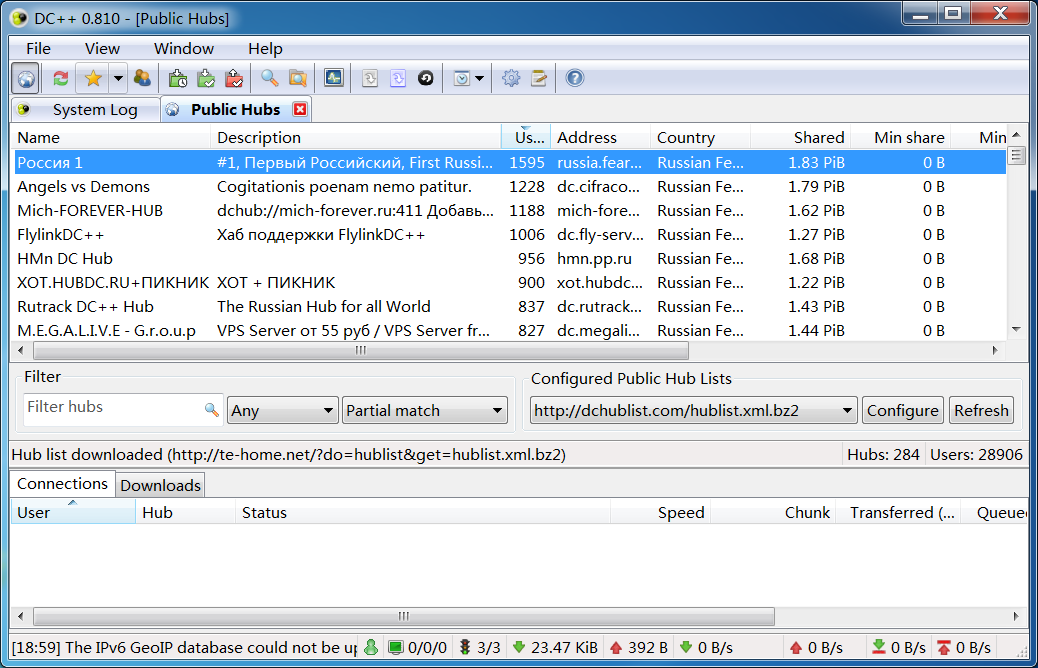The image size is (1038, 668).
Task: Expand the Favorite Hubs dropdown arrow
Action: pyautogui.click(x=118, y=78)
